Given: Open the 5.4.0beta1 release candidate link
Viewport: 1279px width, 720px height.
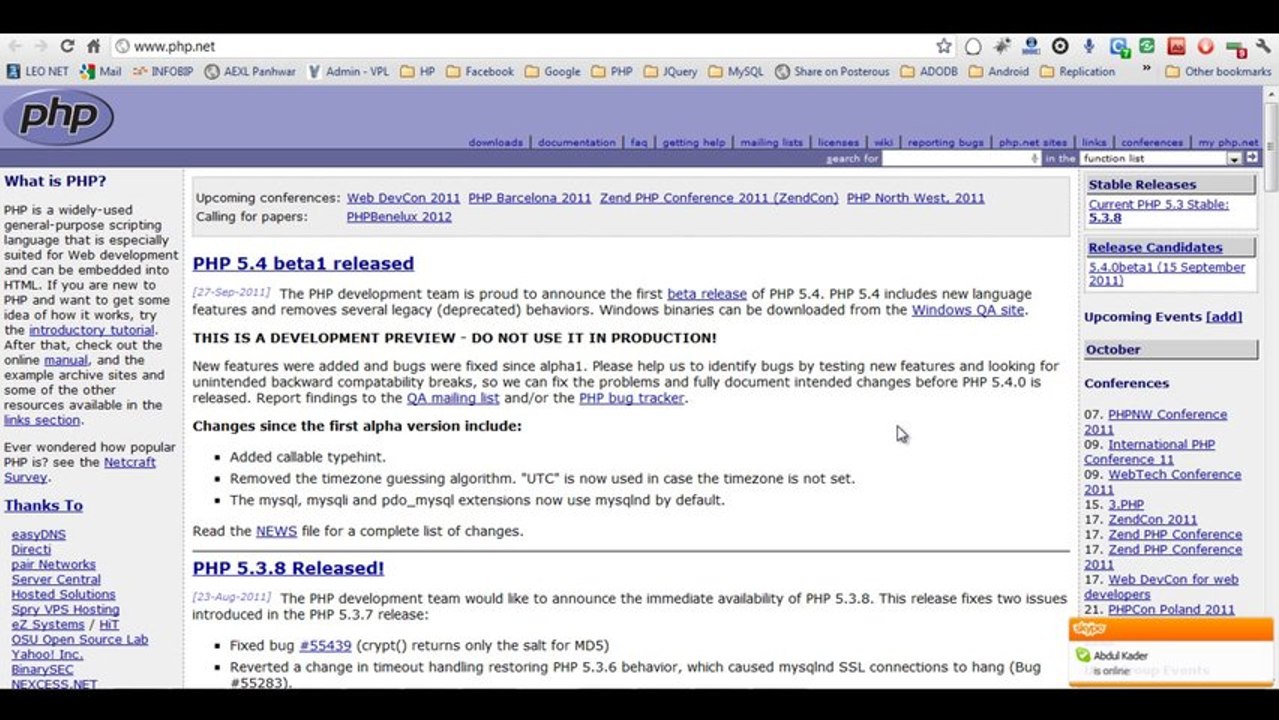Looking at the screenshot, I should click(1166, 274).
